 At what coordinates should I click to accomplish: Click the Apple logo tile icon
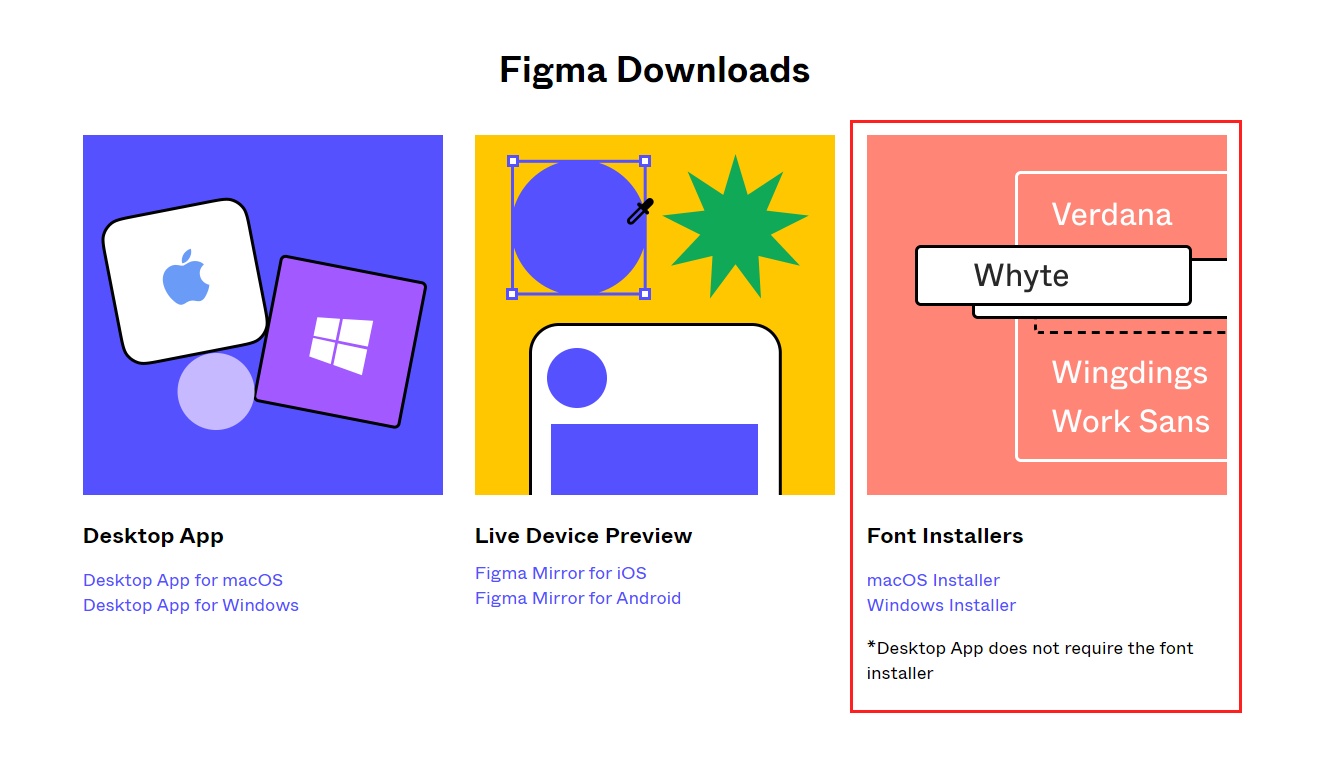pos(186,281)
